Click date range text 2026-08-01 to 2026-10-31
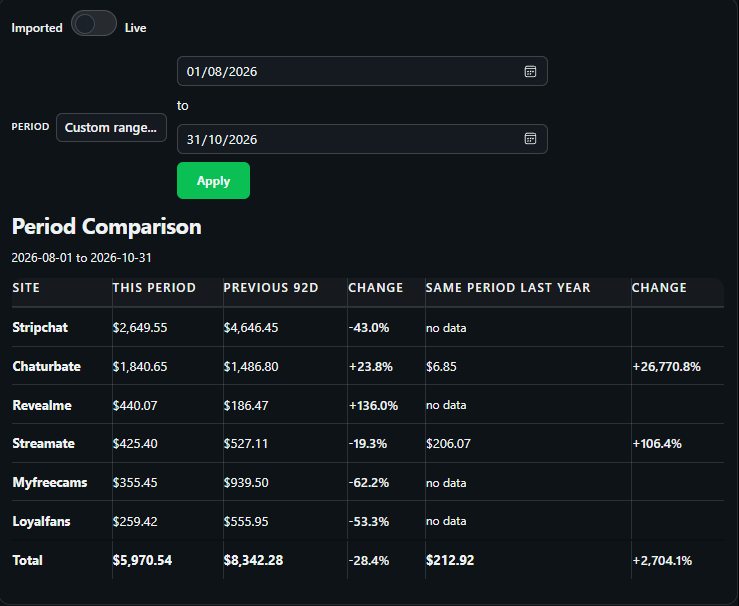 tap(82, 258)
